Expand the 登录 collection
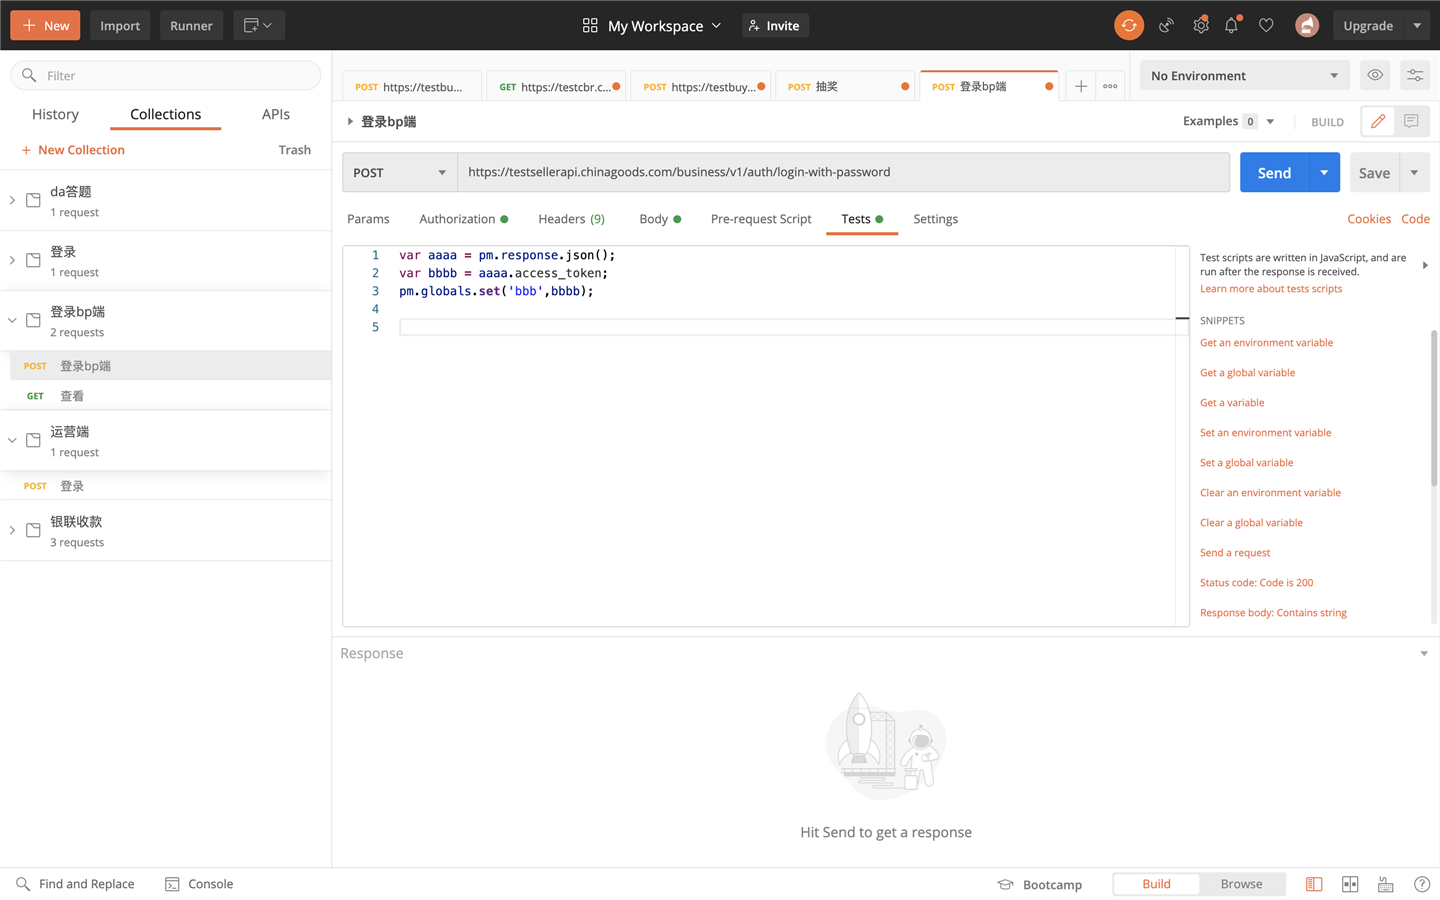The width and height of the screenshot is (1440, 900). 12,260
